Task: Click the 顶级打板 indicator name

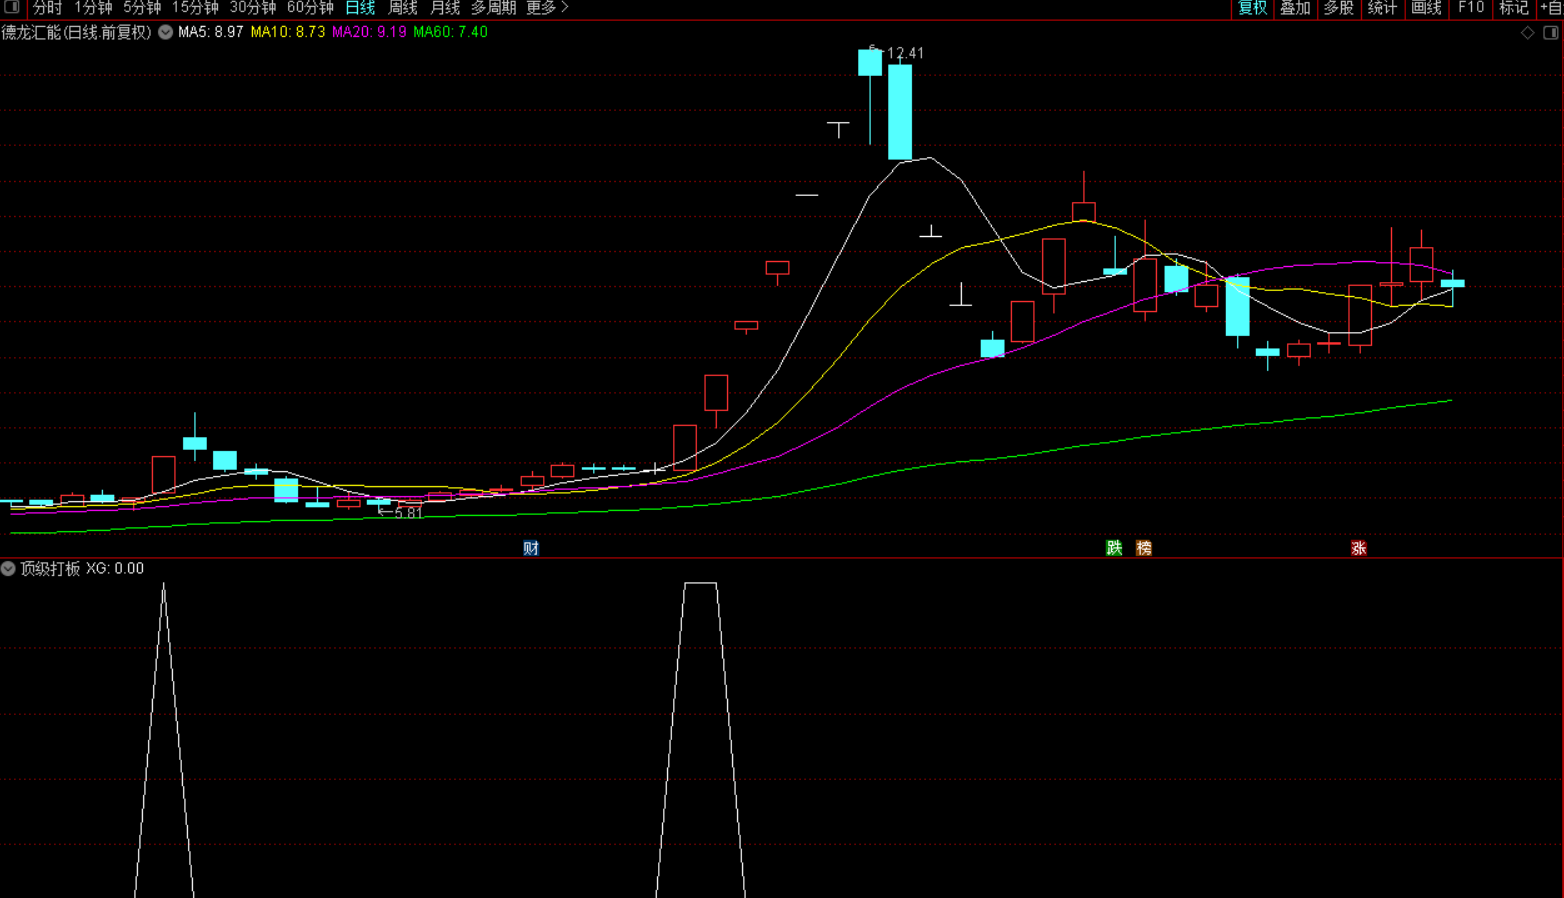Action: [x=50, y=568]
